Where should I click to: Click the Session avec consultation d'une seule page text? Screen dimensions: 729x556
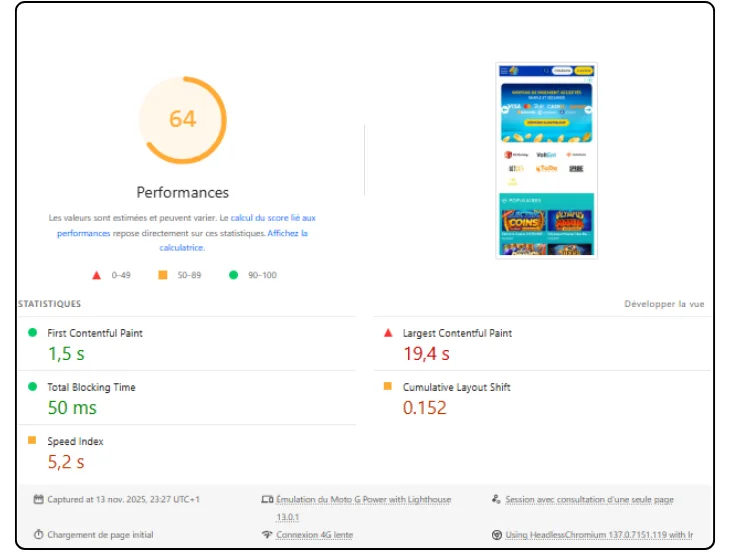pos(589,499)
